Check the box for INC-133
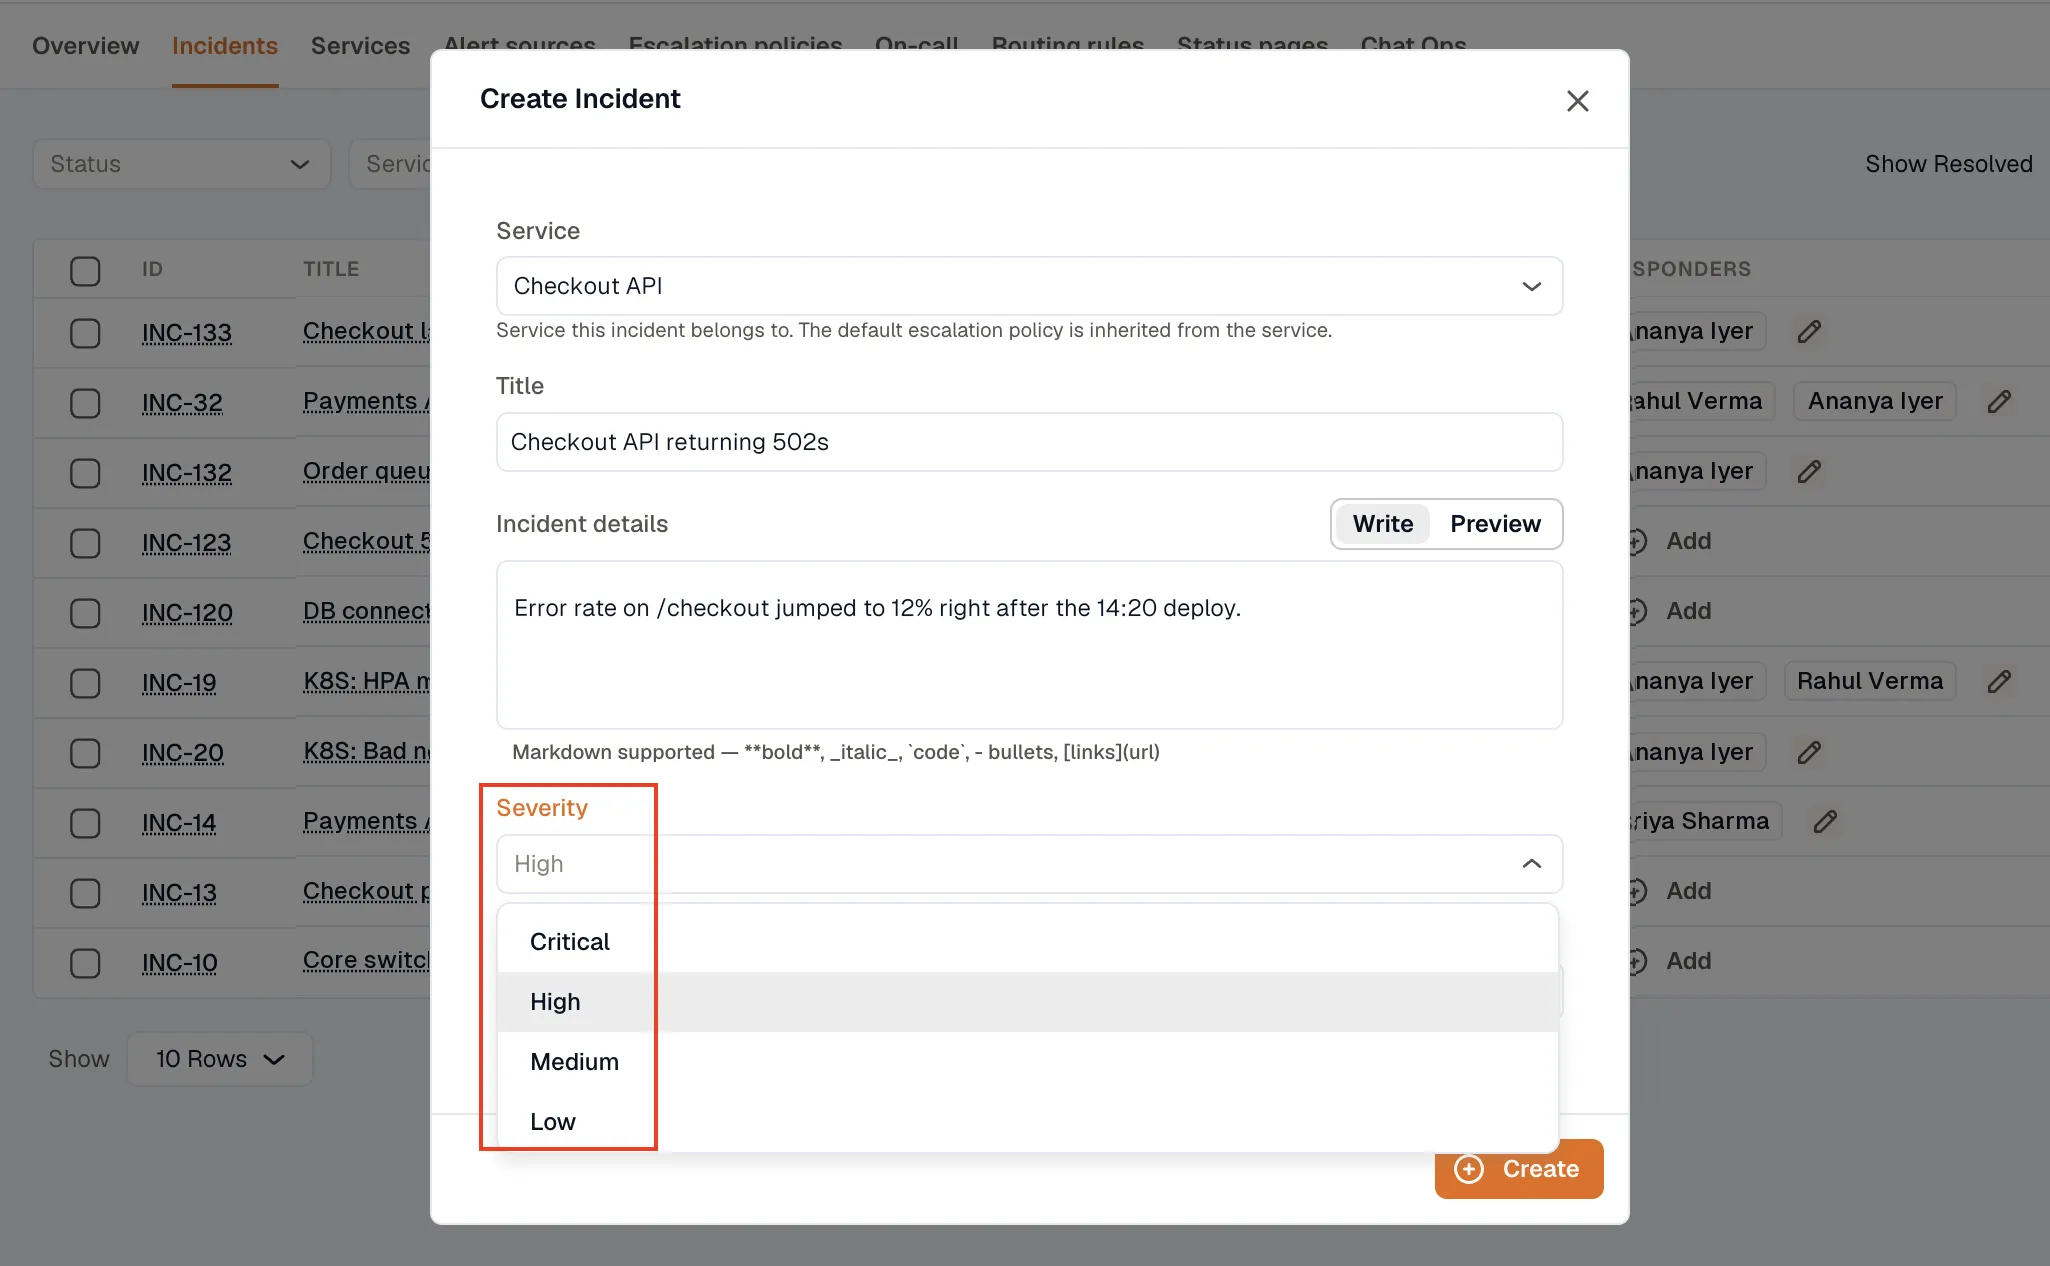Image resolution: width=2050 pixels, height=1266 pixels. [85, 333]
